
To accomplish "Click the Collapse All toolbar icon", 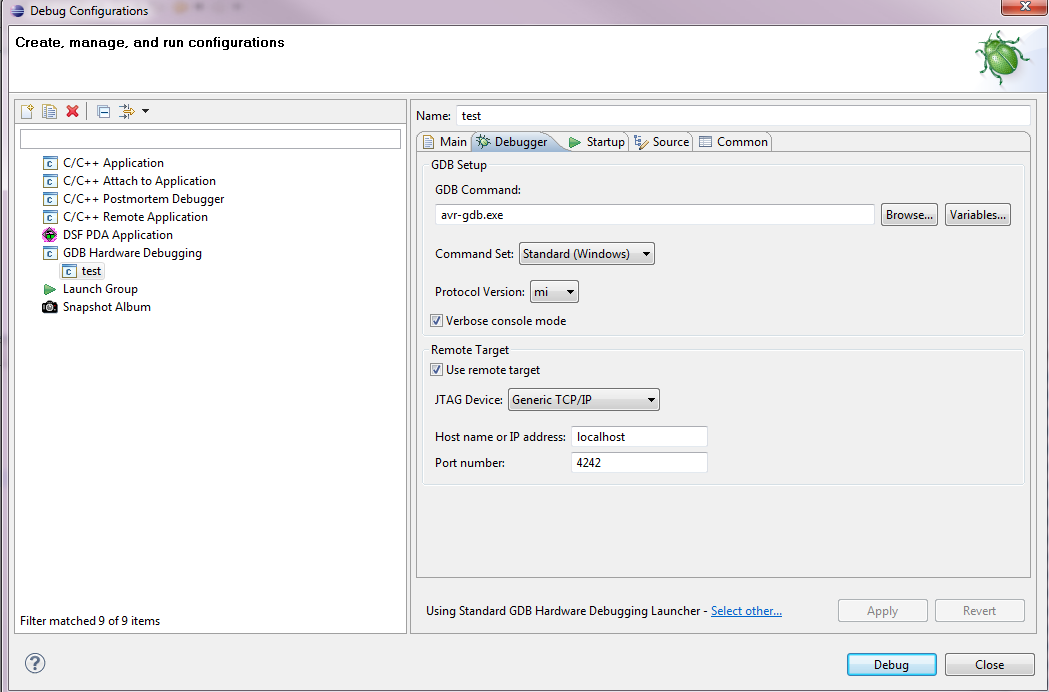I will 103,111.
